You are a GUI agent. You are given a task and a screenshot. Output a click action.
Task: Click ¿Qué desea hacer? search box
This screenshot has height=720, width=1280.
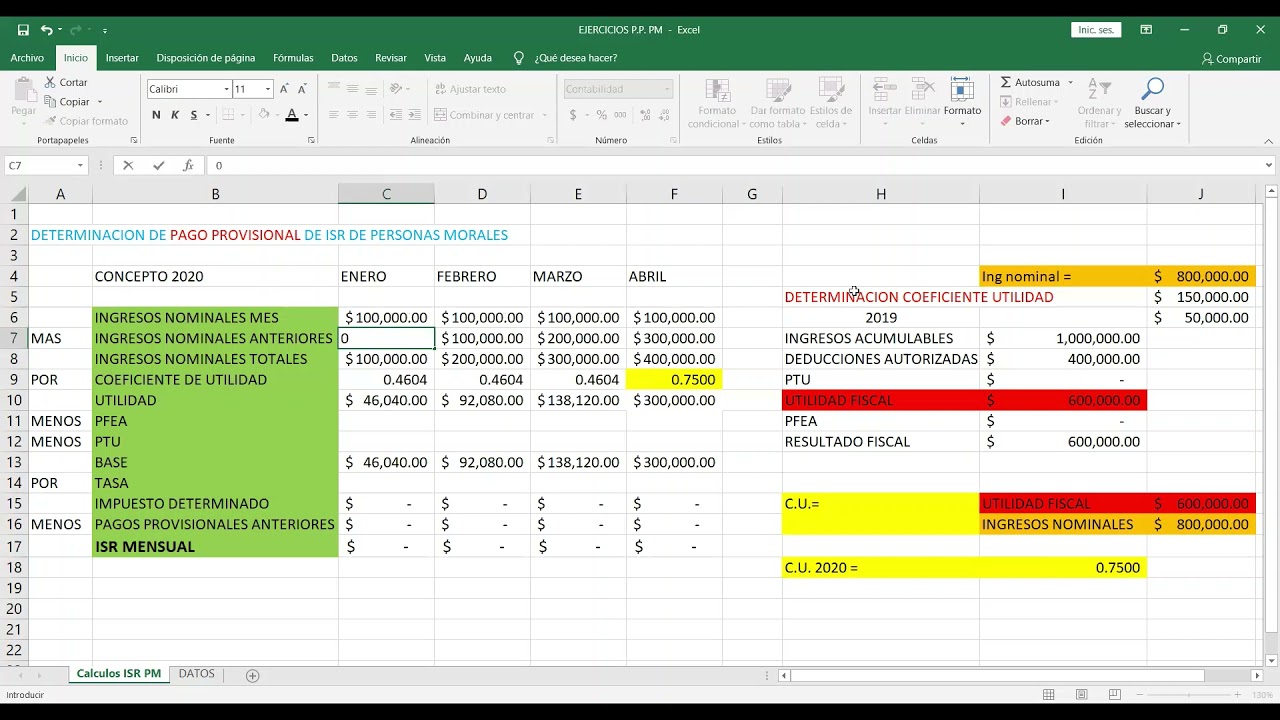coord(575,58)
